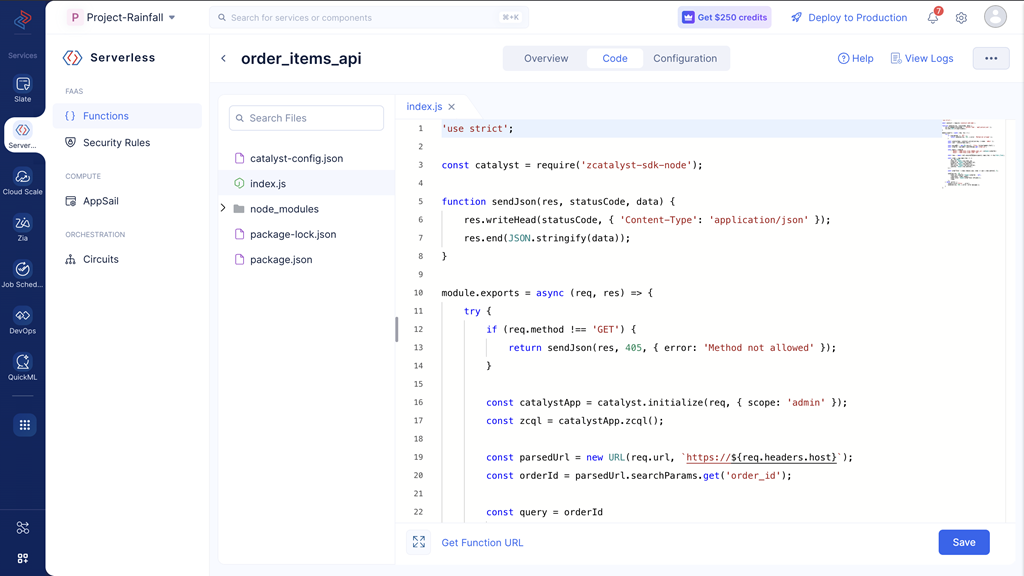Expand the node_modules folder
The image size is (1024, 576).
tap(223, 208)
